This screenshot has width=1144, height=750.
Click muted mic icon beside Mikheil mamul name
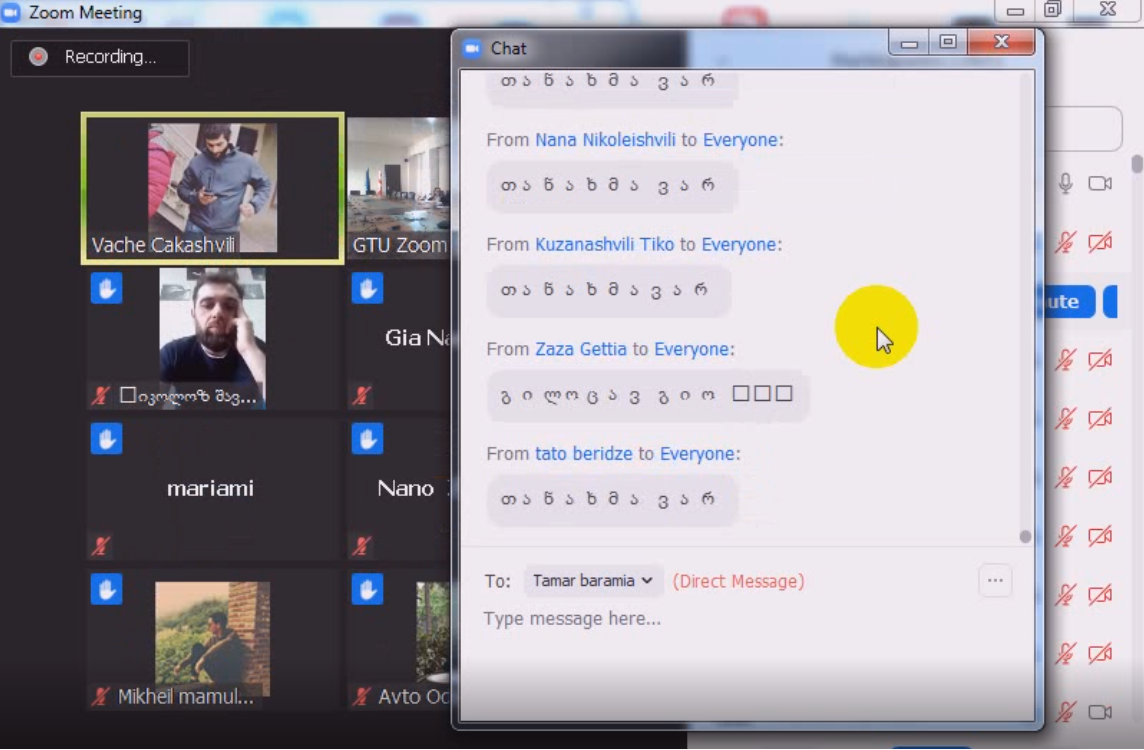101,697
